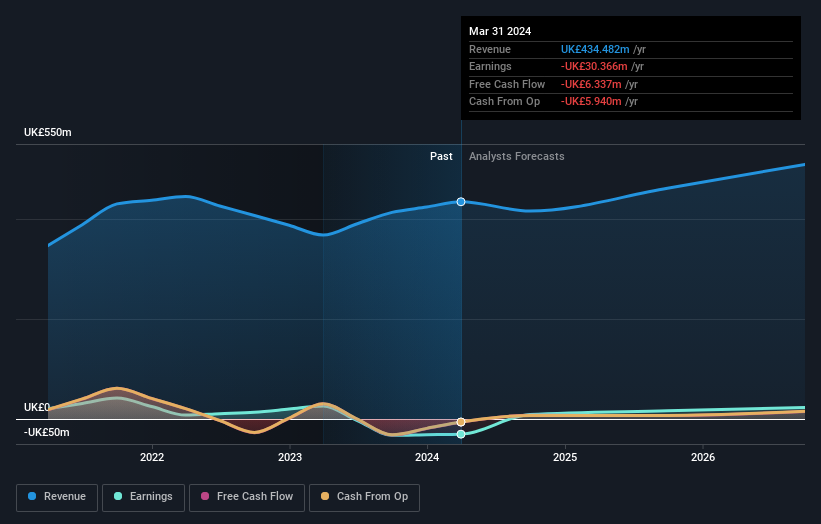
Task: Click the orange Cash From Op legend dot
Action: point(325,496)
